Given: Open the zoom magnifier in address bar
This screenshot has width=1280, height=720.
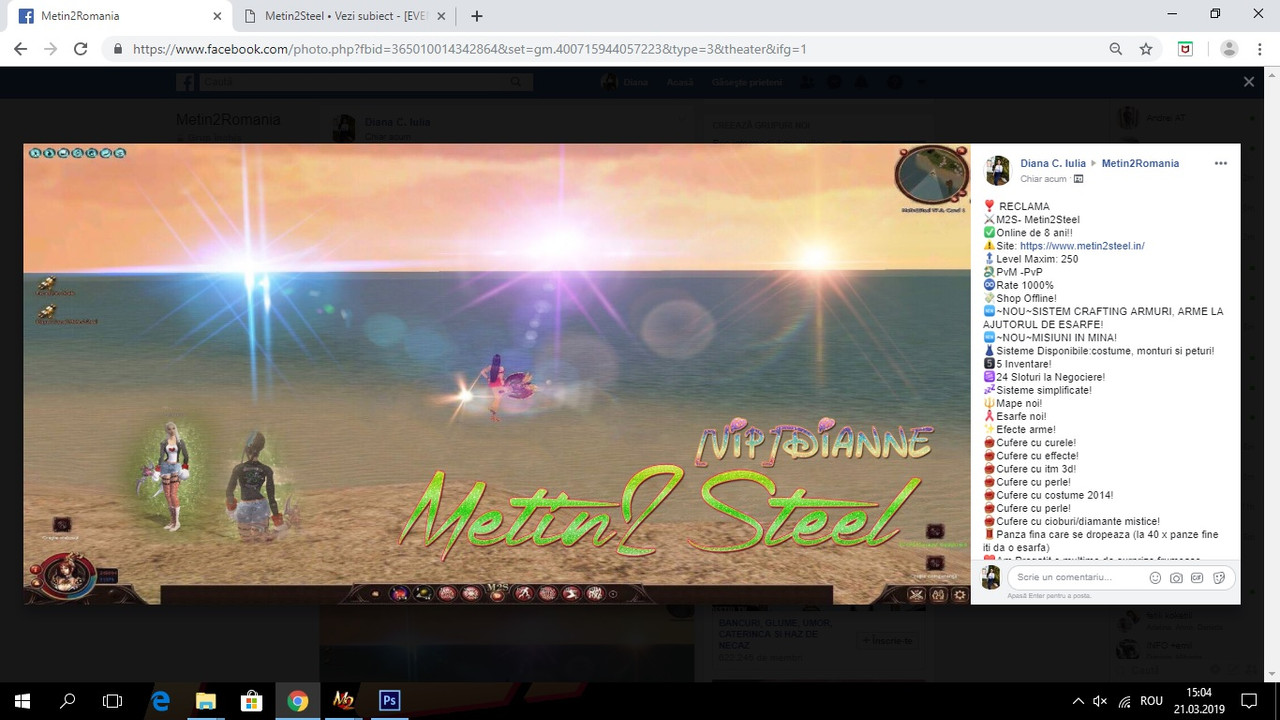Looking at the screenshot, I should [1116, 49].
